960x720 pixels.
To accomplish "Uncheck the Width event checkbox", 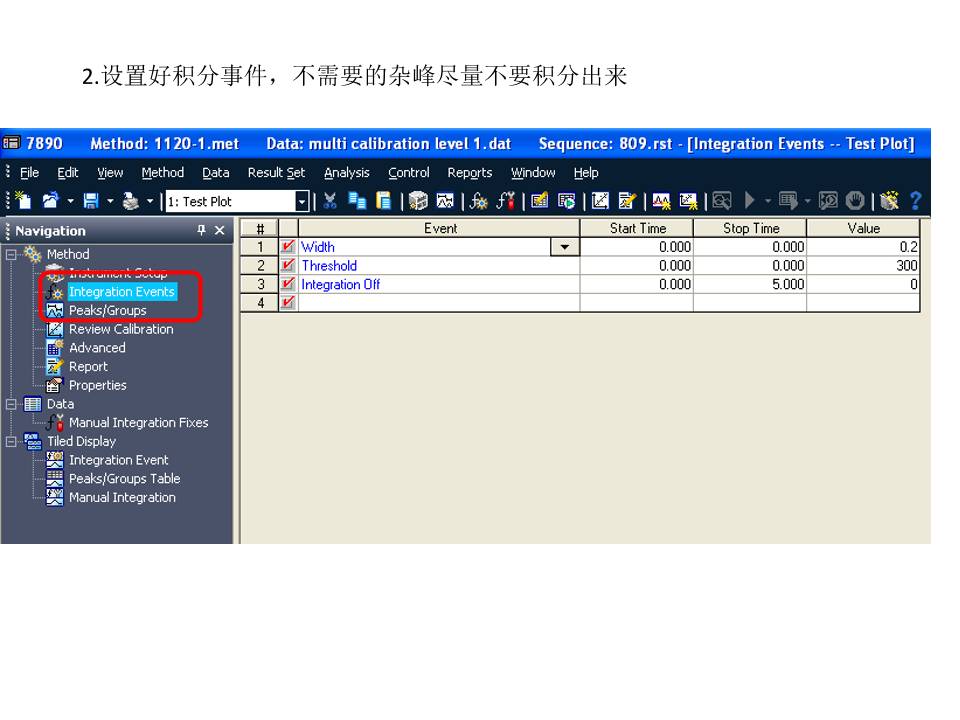I will tap(289, 247).
